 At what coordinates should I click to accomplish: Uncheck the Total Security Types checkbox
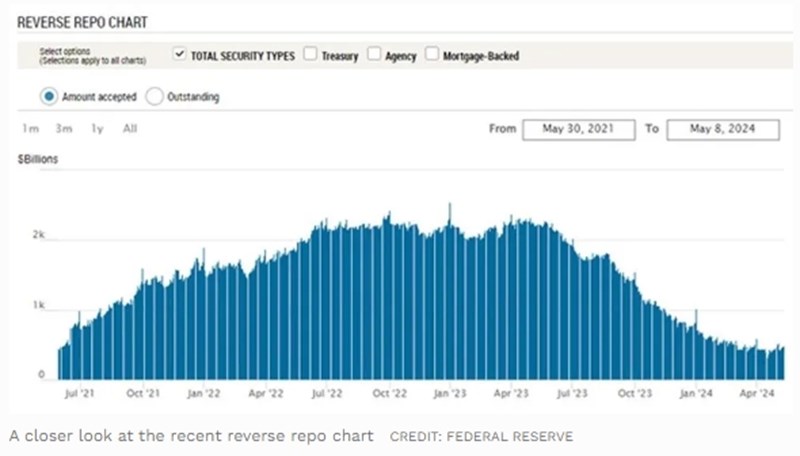tap(180, 56)
